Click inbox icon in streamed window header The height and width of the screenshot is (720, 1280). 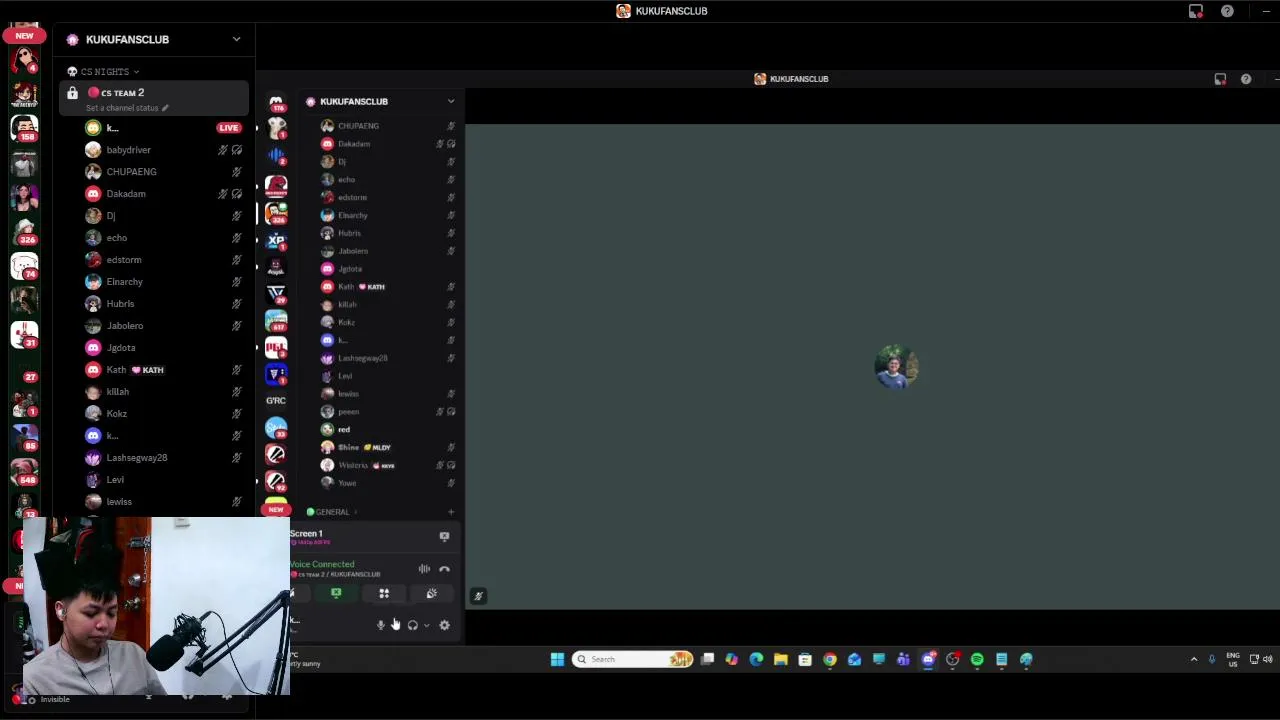pos(1220,79)
